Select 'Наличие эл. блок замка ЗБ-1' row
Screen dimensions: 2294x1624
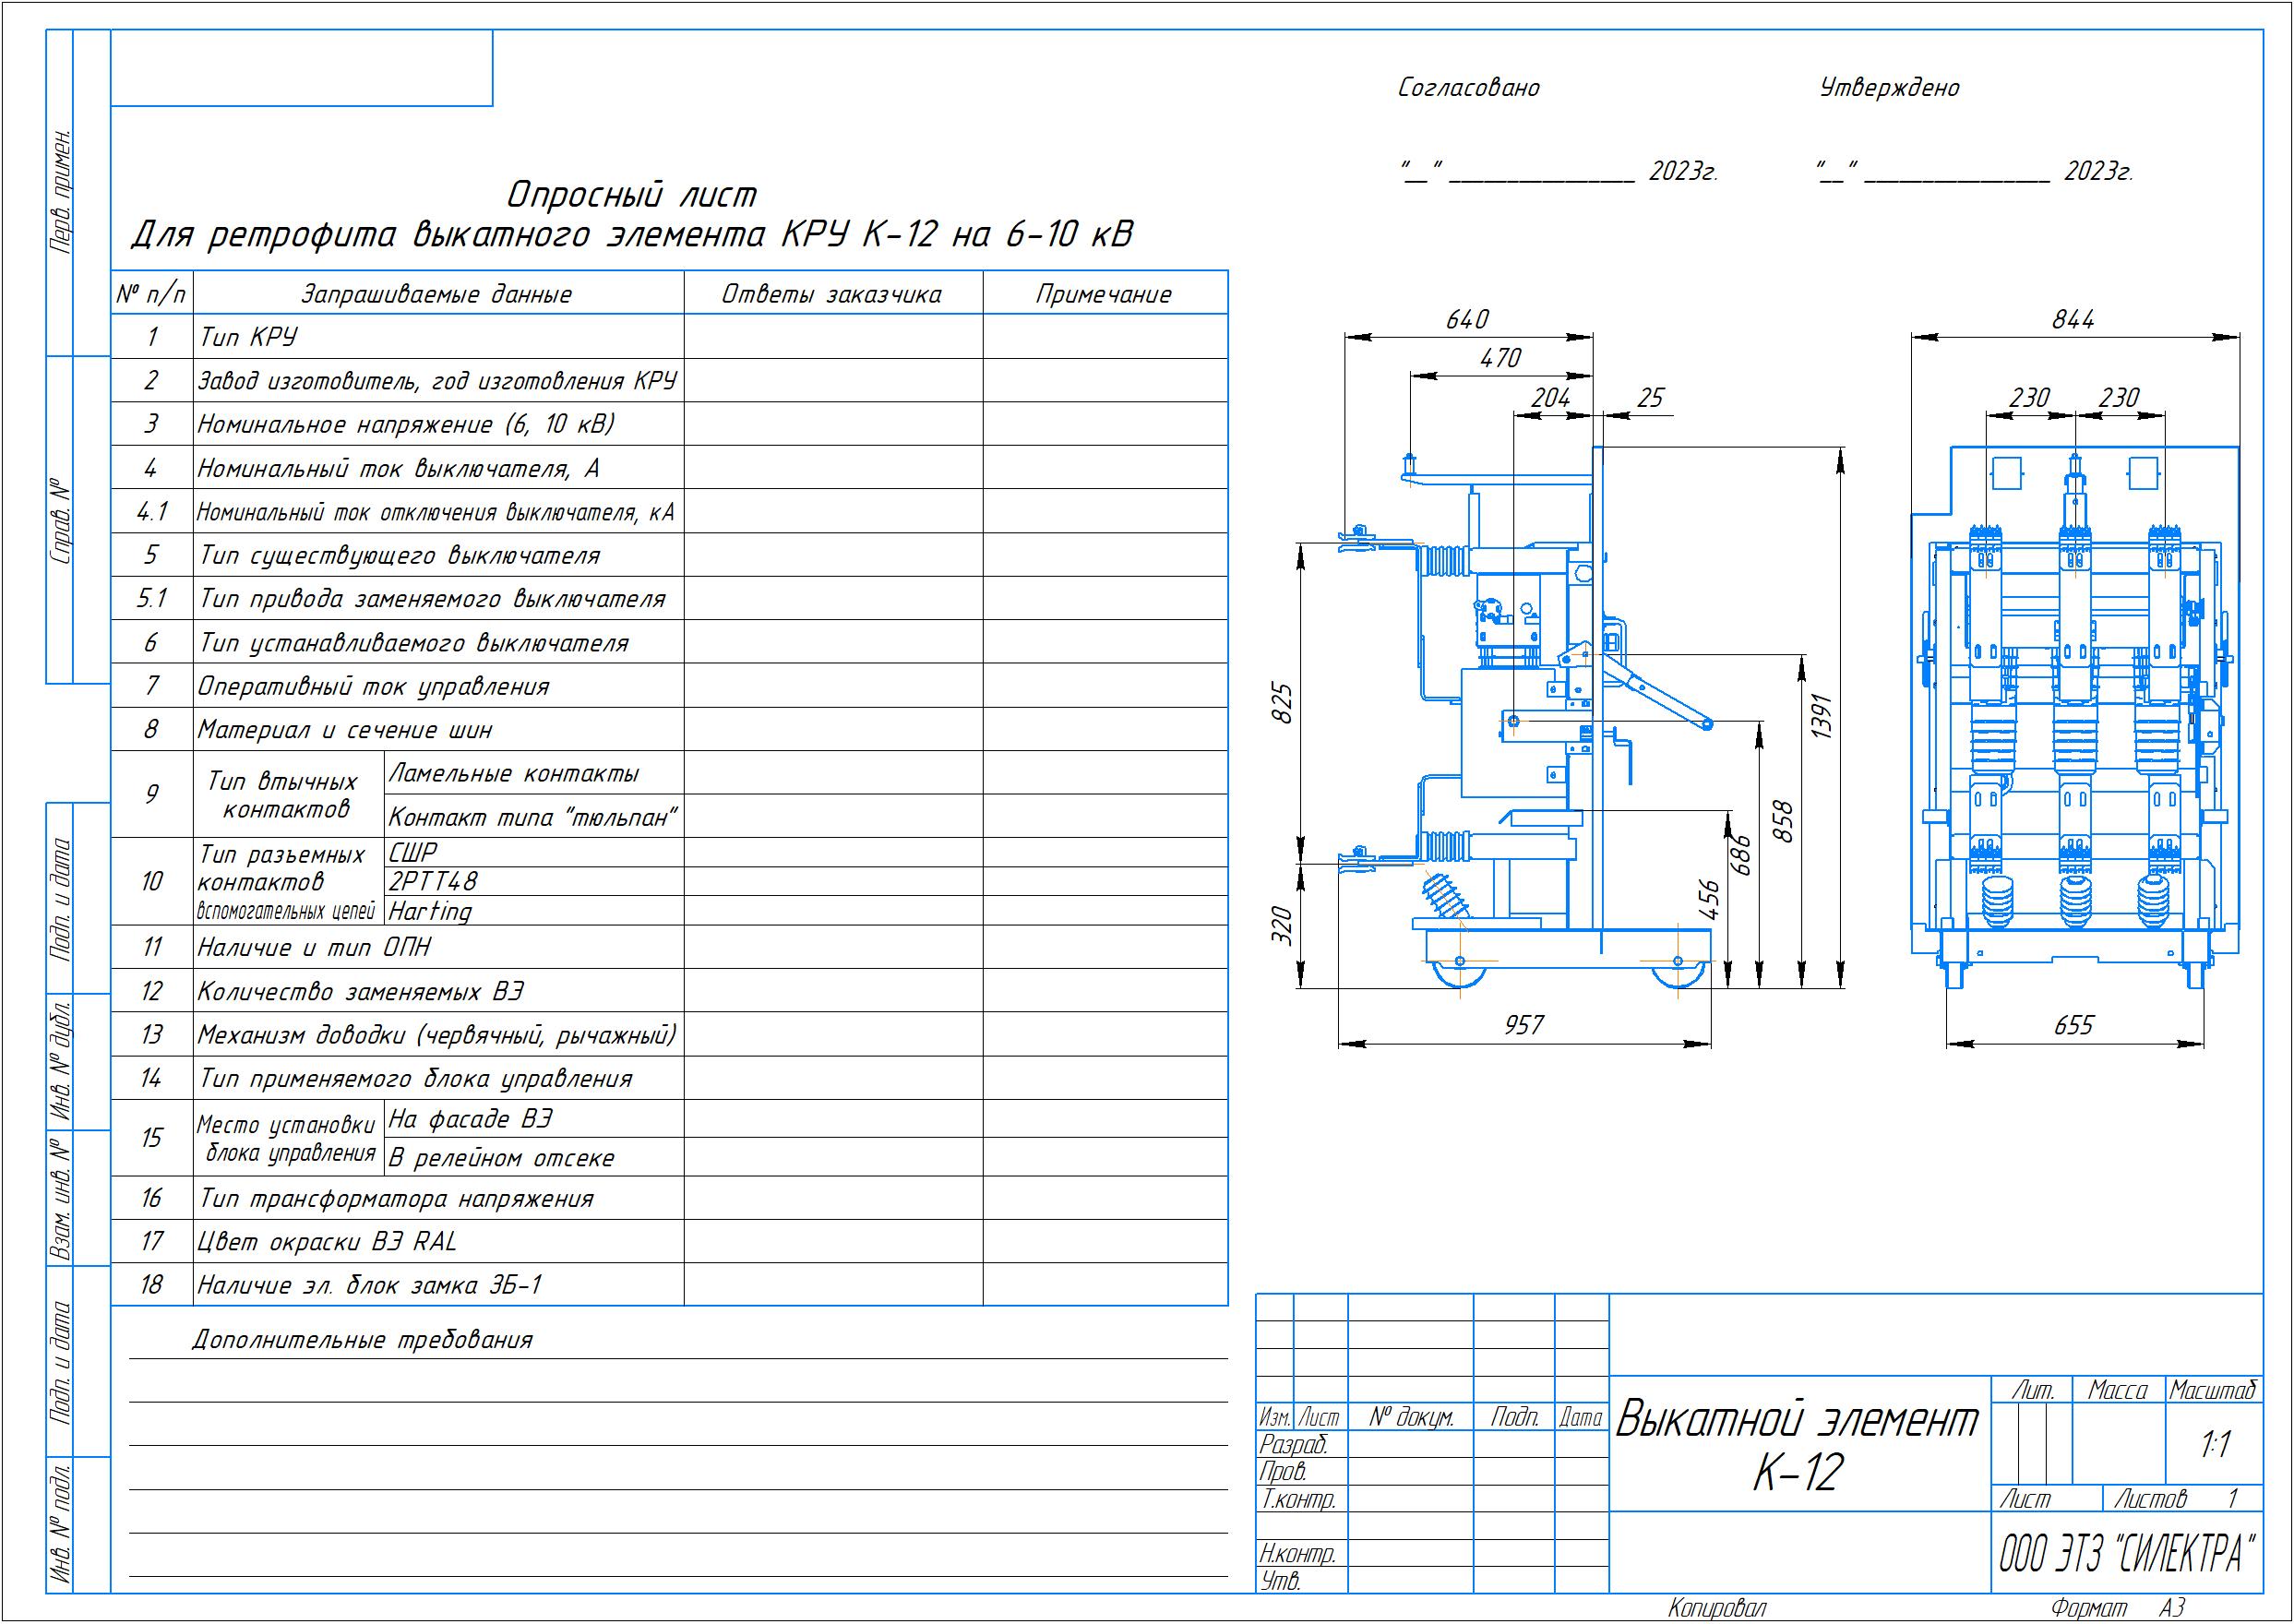click(669, 1284)
